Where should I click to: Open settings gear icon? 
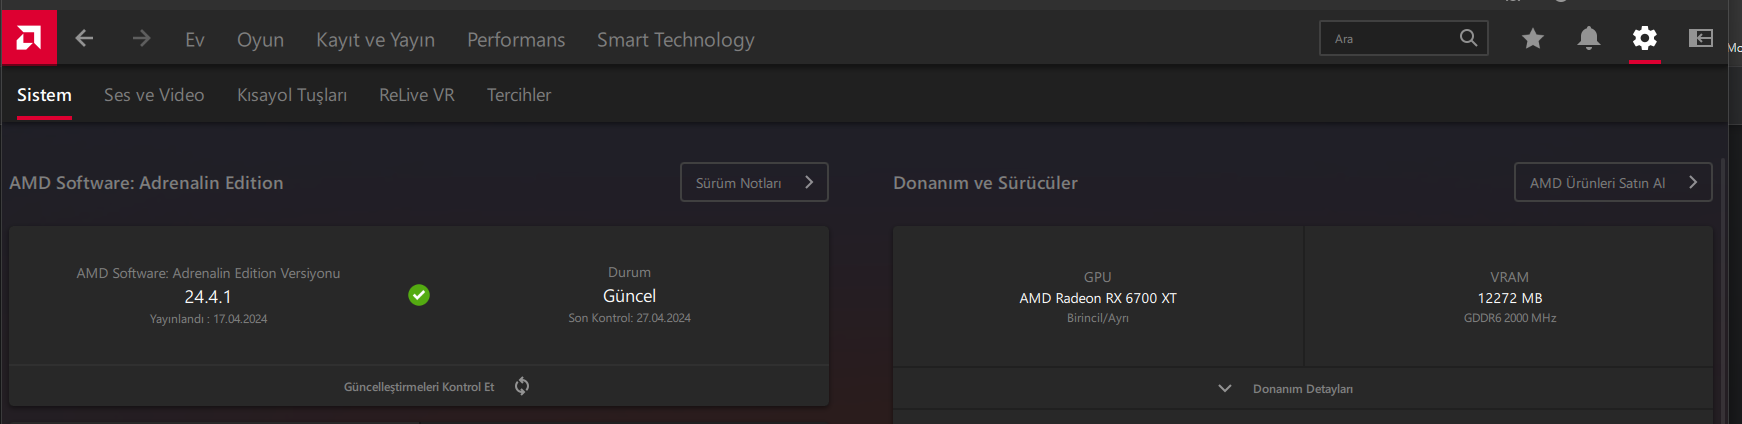(x=1644, y=38)
